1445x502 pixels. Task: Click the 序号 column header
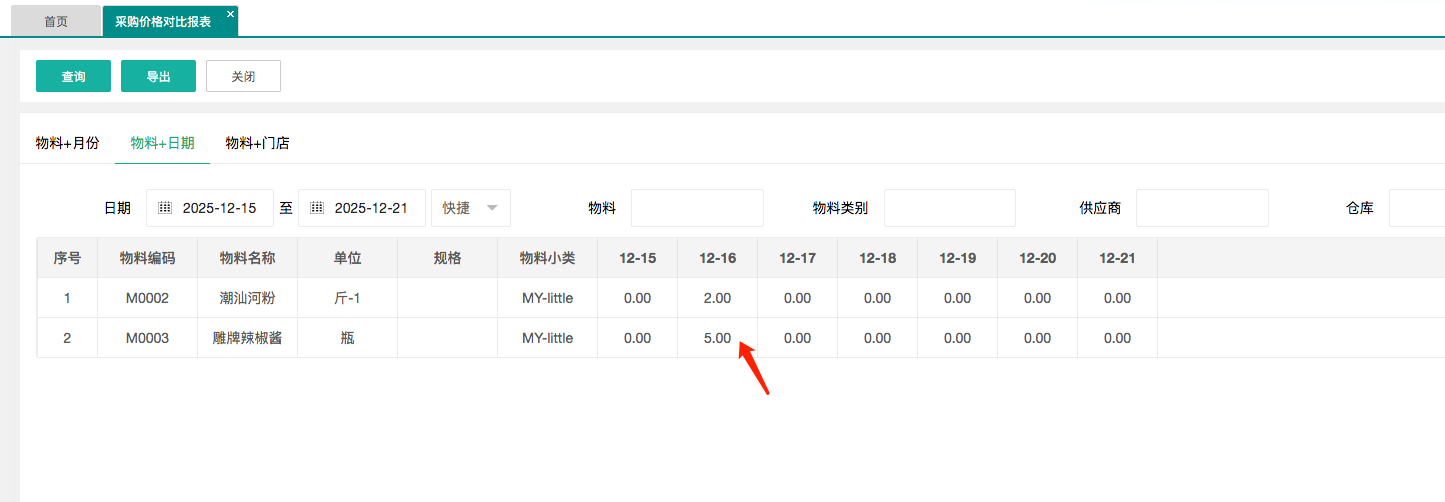[x=67, y=258]
